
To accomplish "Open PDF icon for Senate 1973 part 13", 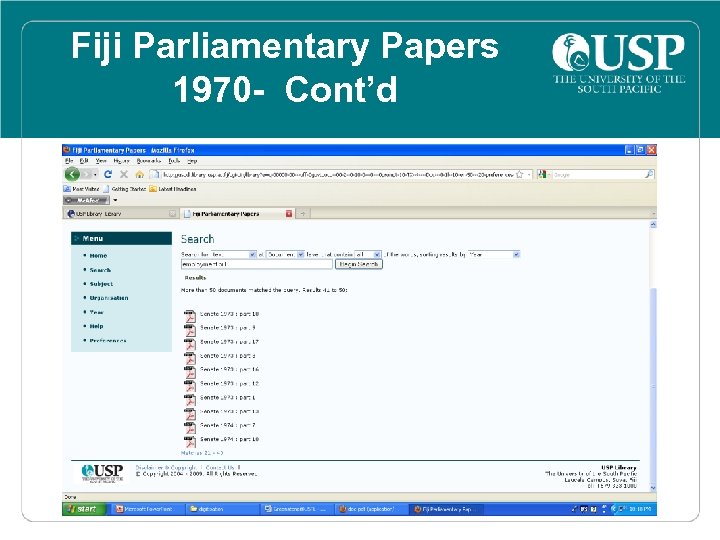I will click(x=190, y=414).
